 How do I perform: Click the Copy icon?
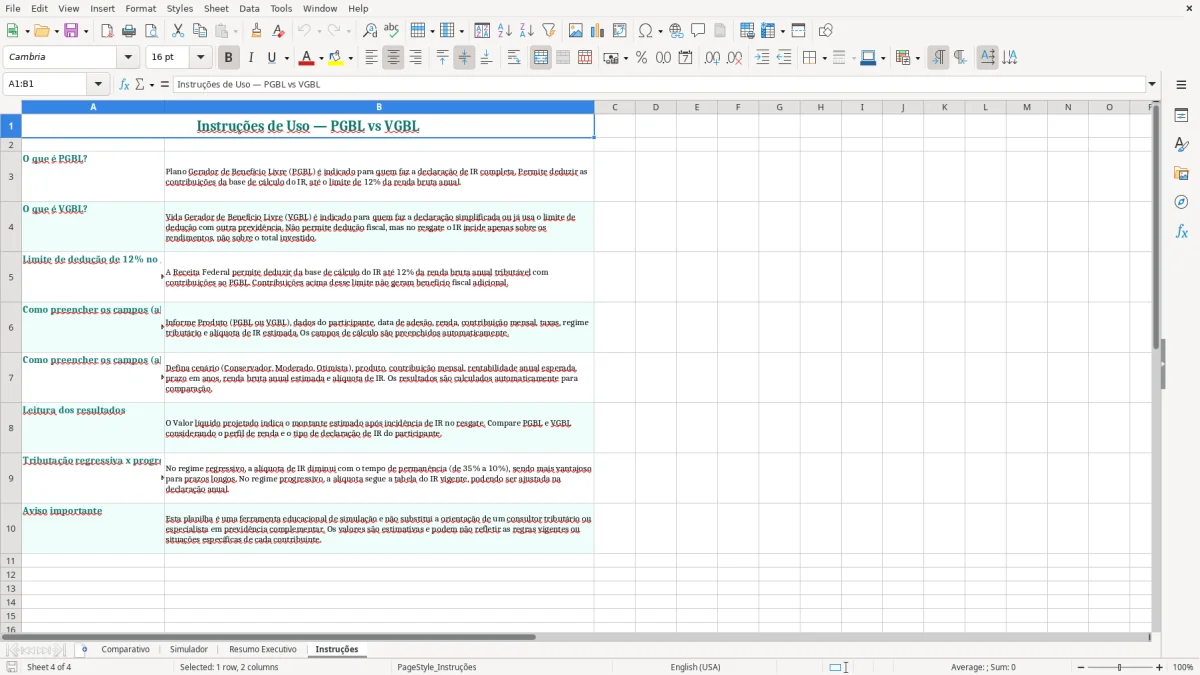tap(200, 31)
